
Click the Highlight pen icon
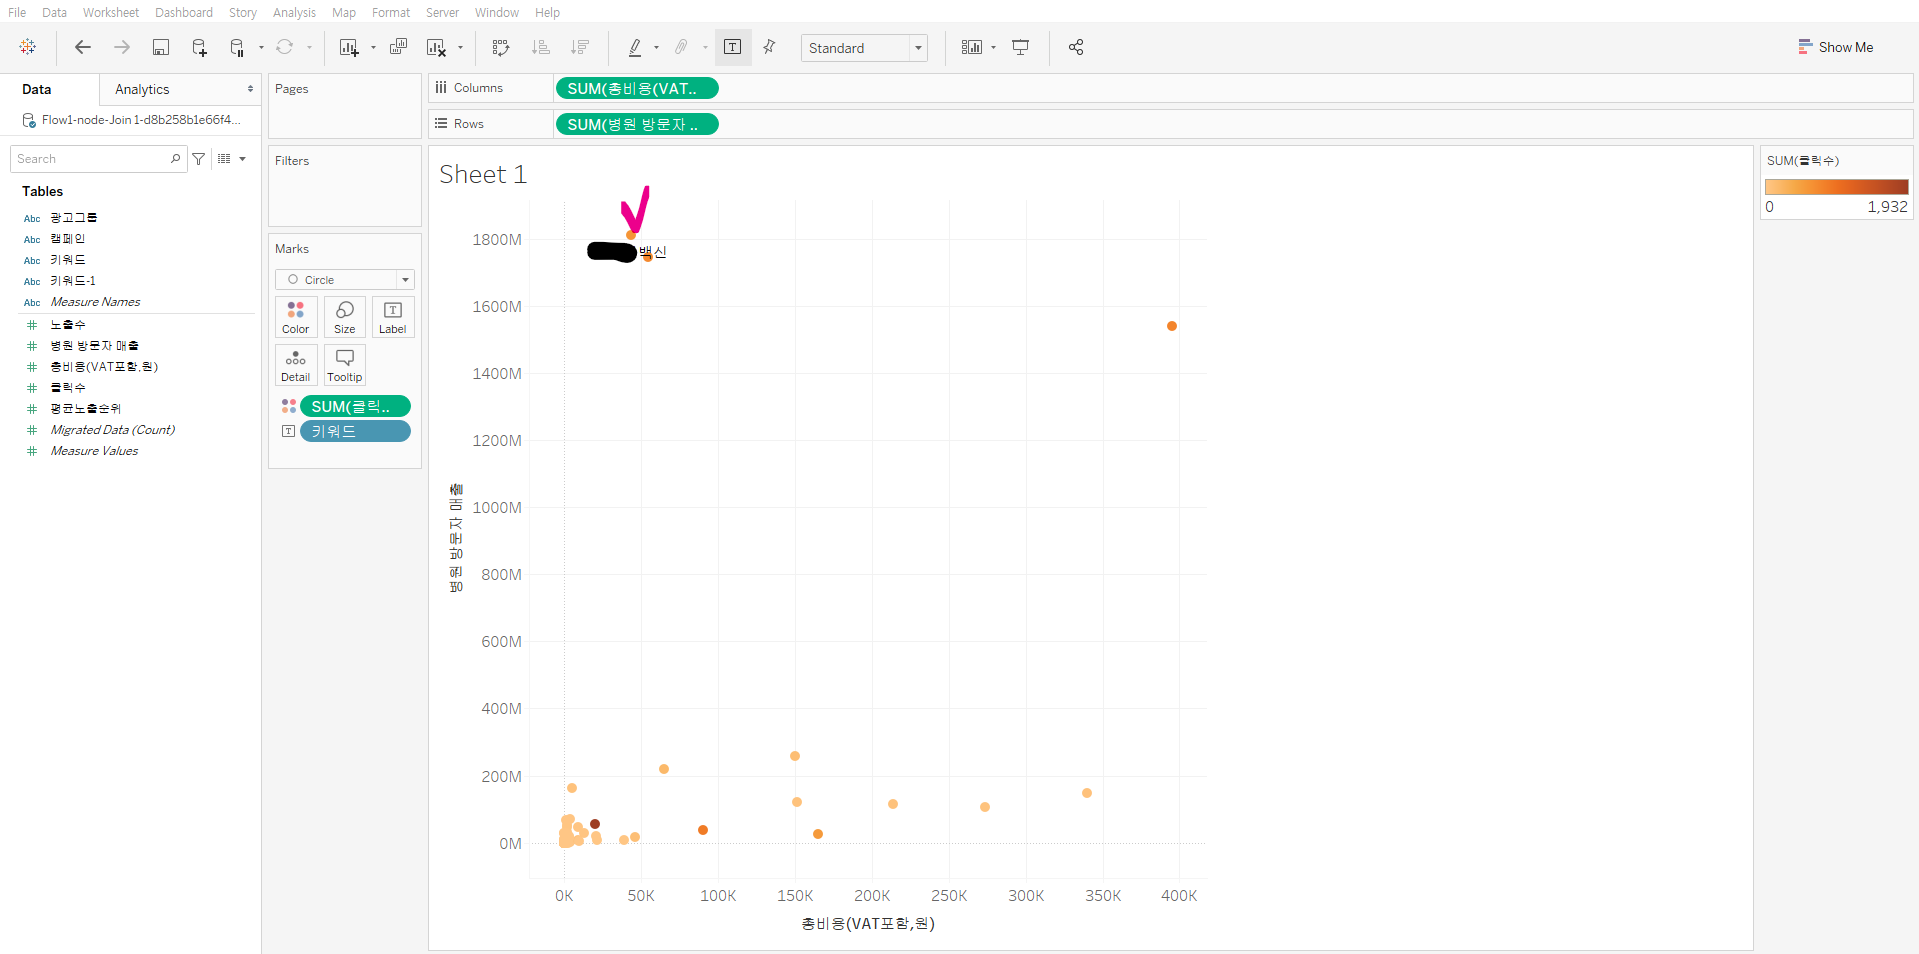pos(635,47)
